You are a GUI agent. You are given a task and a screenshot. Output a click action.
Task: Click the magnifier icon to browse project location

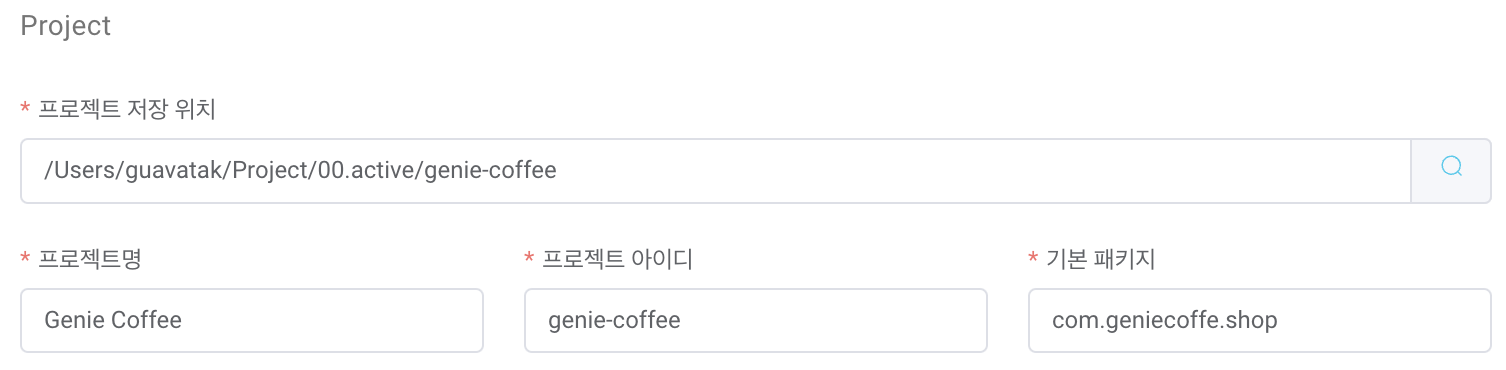pyautogui.click(x=1451, y=167)
